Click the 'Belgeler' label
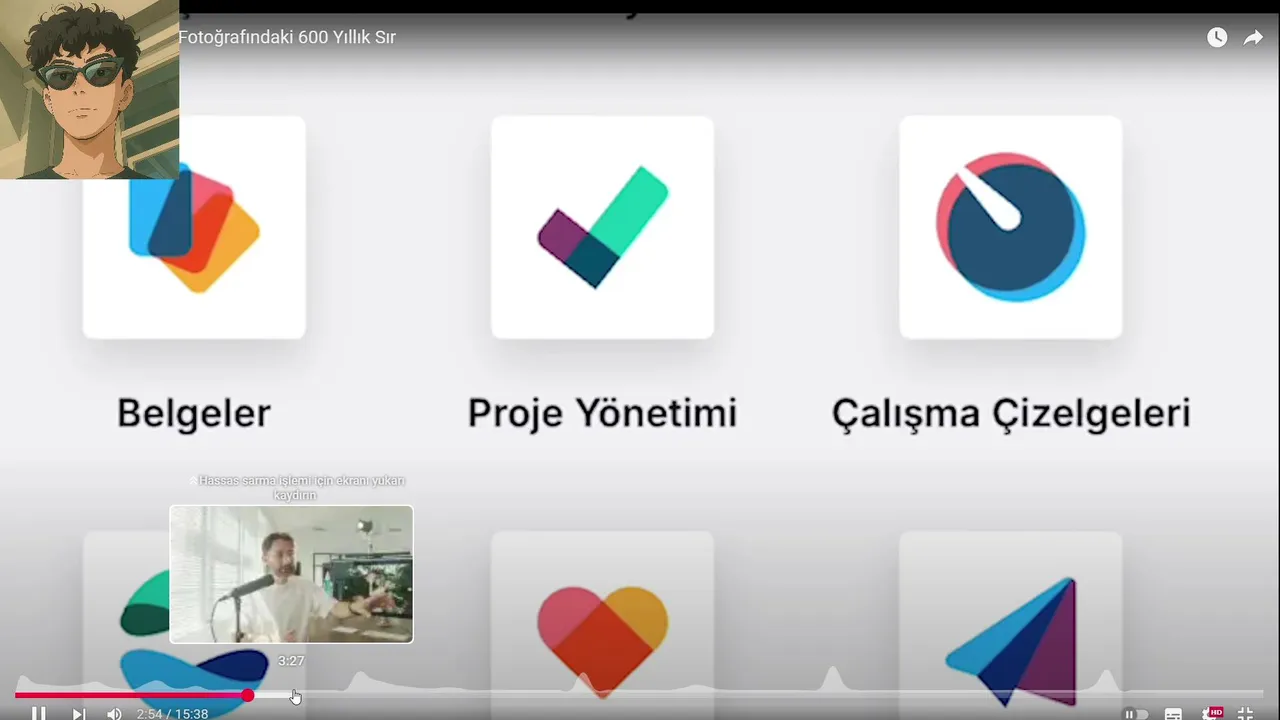Viewport: 1280px width, 720px height. coord(194,413)
